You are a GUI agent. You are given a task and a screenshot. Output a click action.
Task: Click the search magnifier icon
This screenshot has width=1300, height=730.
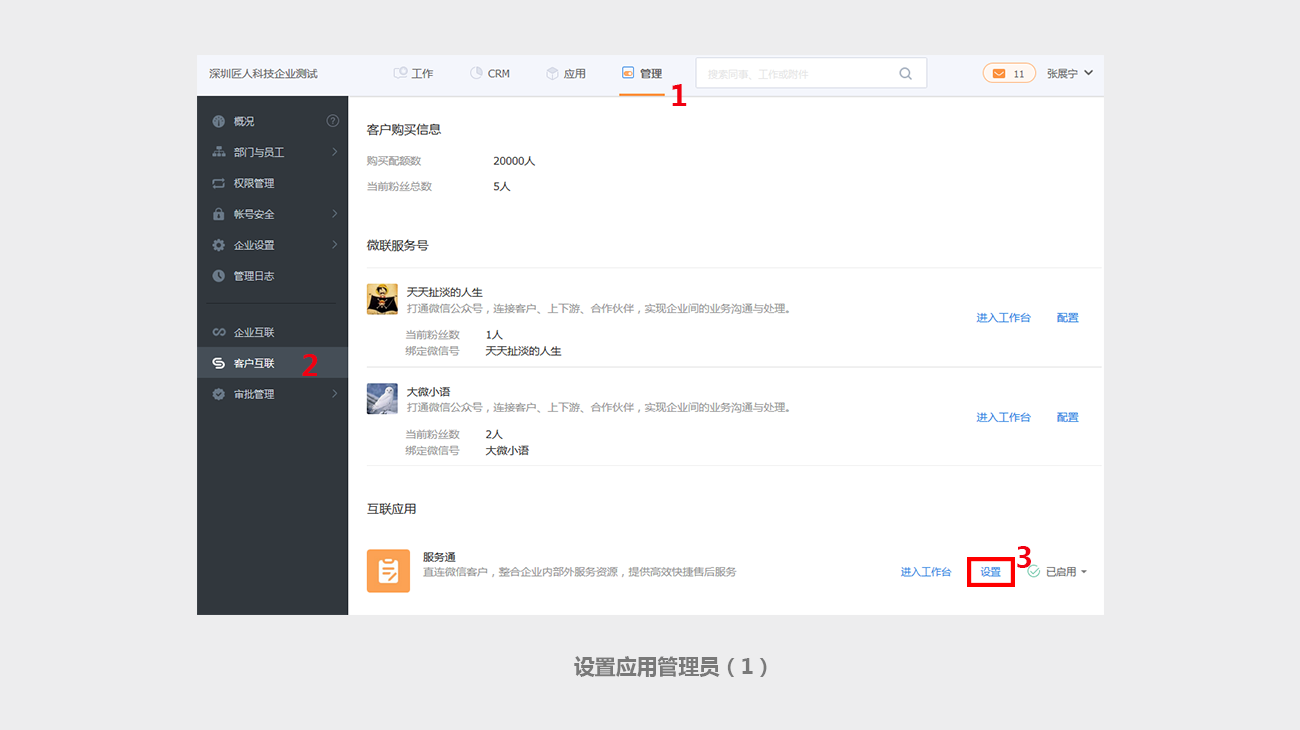(x=906, y=73)
